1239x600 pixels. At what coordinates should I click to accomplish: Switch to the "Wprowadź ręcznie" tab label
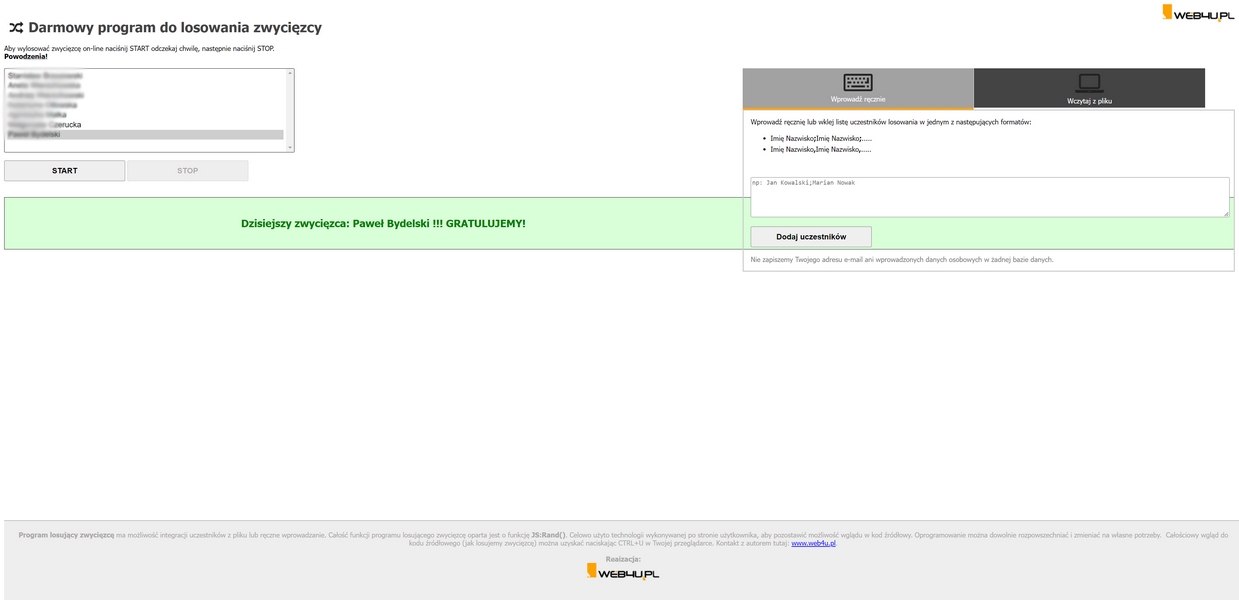(x=857, y=99)
